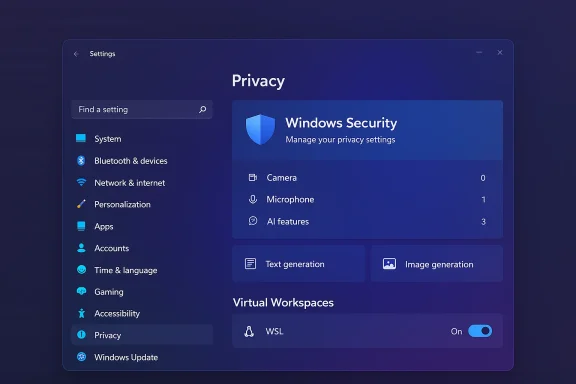Open the AI features row
The image size is (576, 384).
(x=367, y=222)
